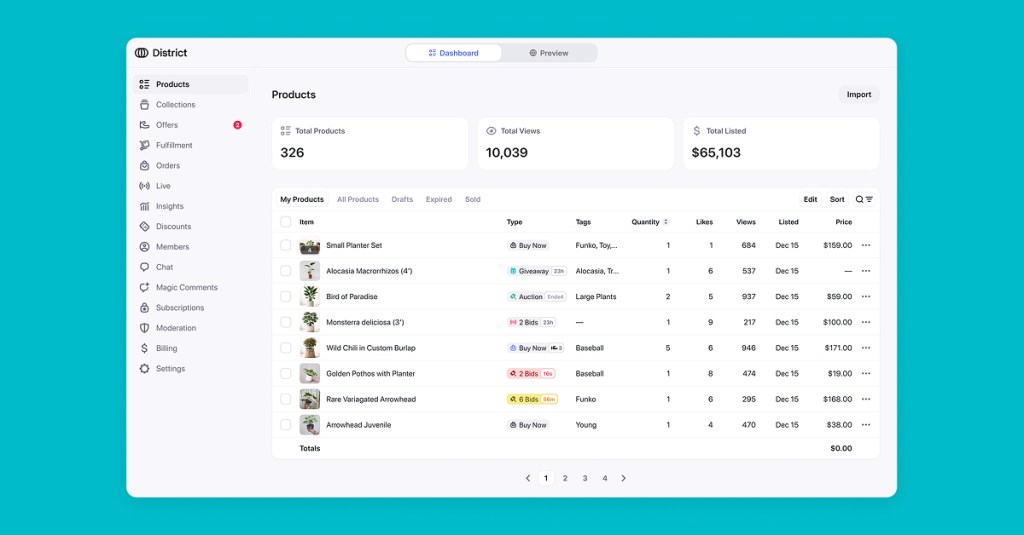Click the Views column header
Viewport: 1024px width, 535px height.
[746, 222]
